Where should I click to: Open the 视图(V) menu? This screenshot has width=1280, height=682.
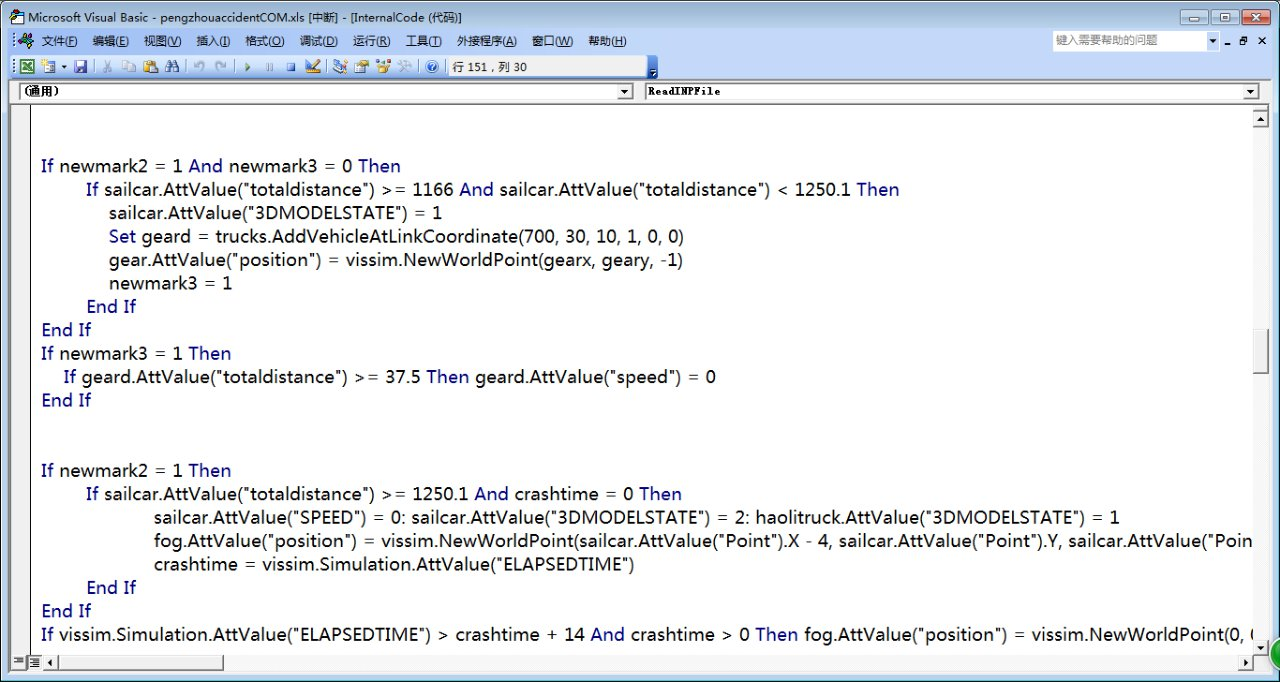[x=162, y=41]
